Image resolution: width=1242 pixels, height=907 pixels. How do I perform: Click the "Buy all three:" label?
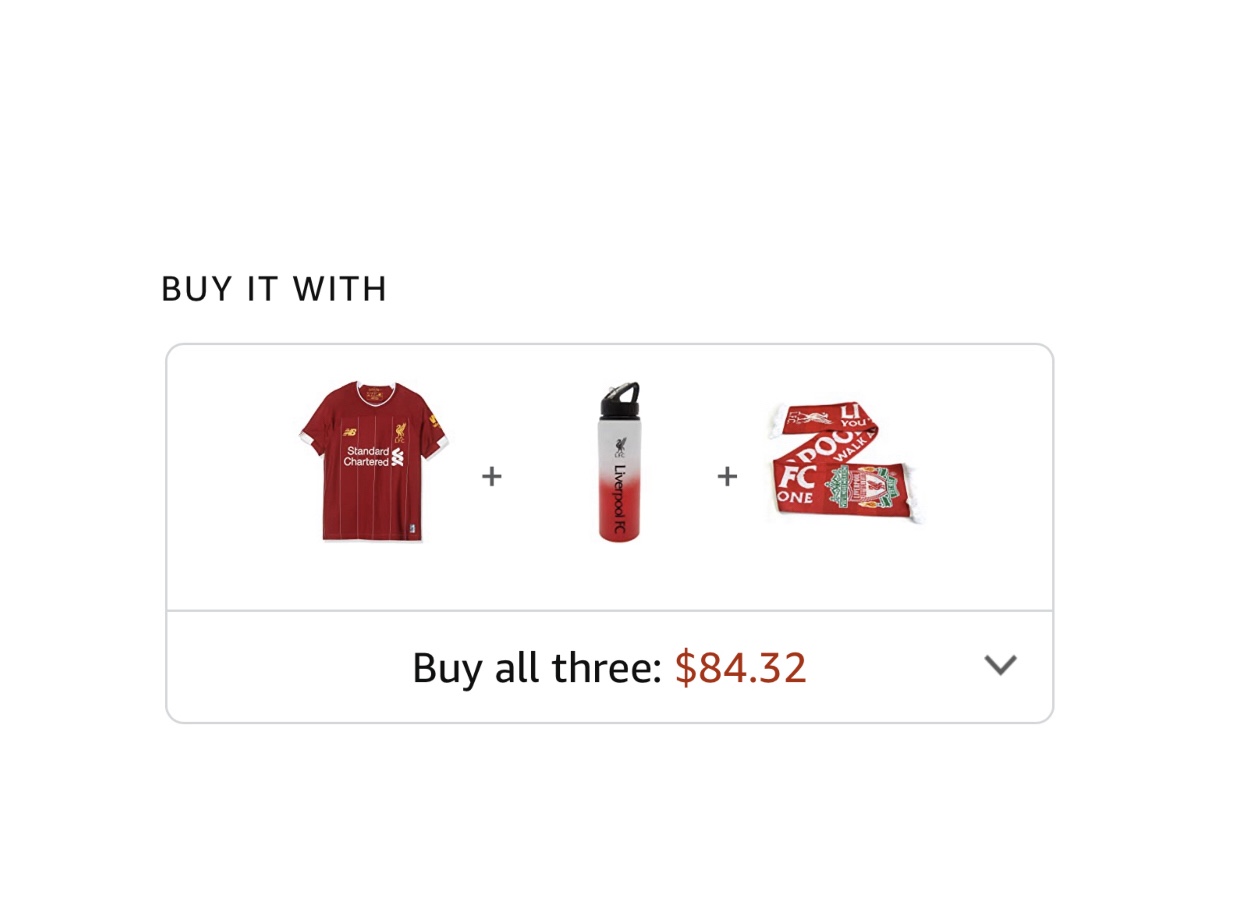537,668
